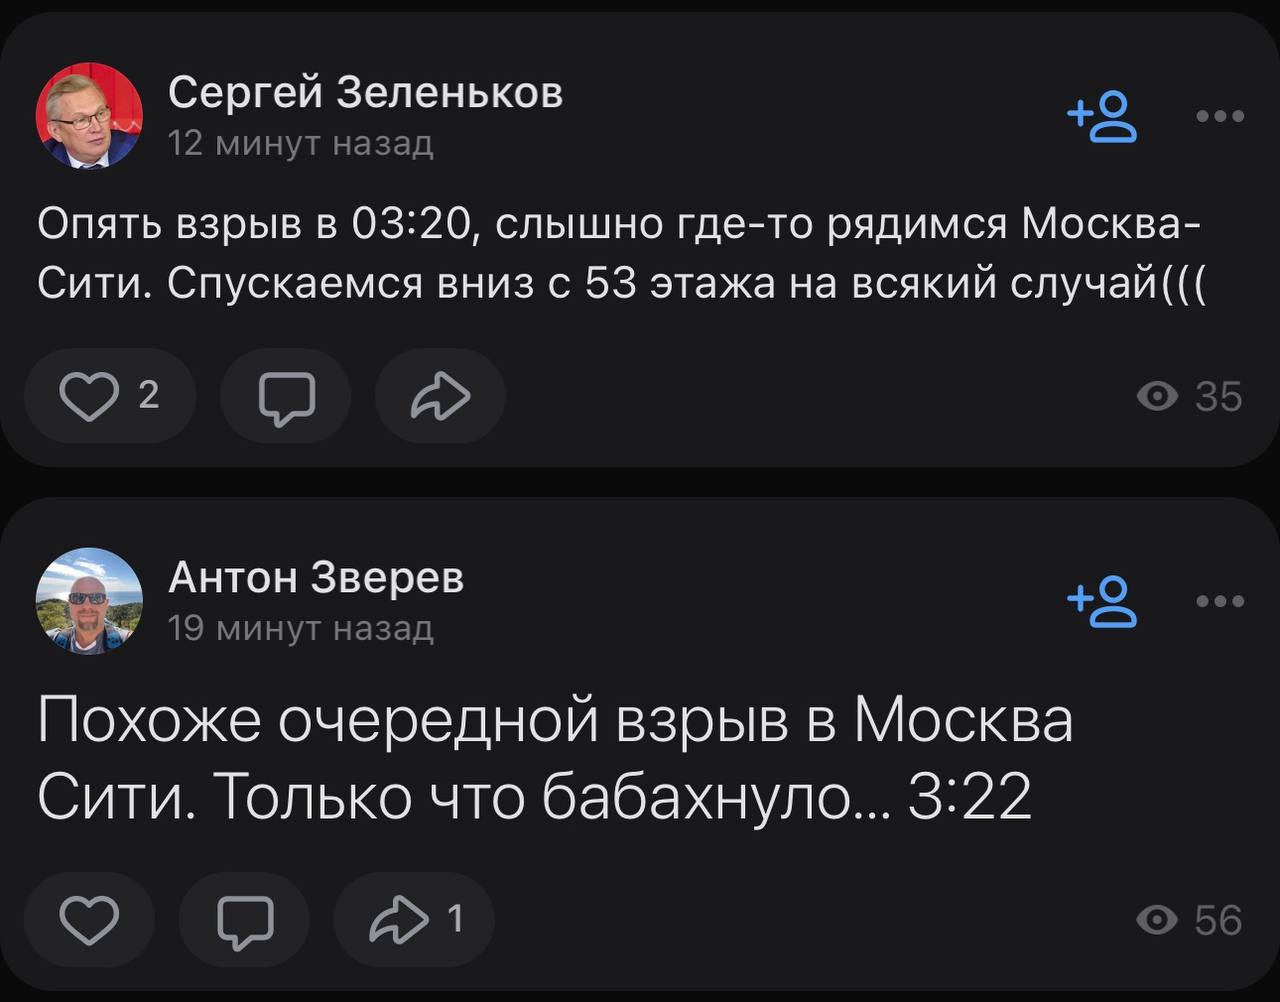Screen dimensions: 1280x1002
Task: Like Сергей Зеленьков's post
Action: click(x=108, y=396)
